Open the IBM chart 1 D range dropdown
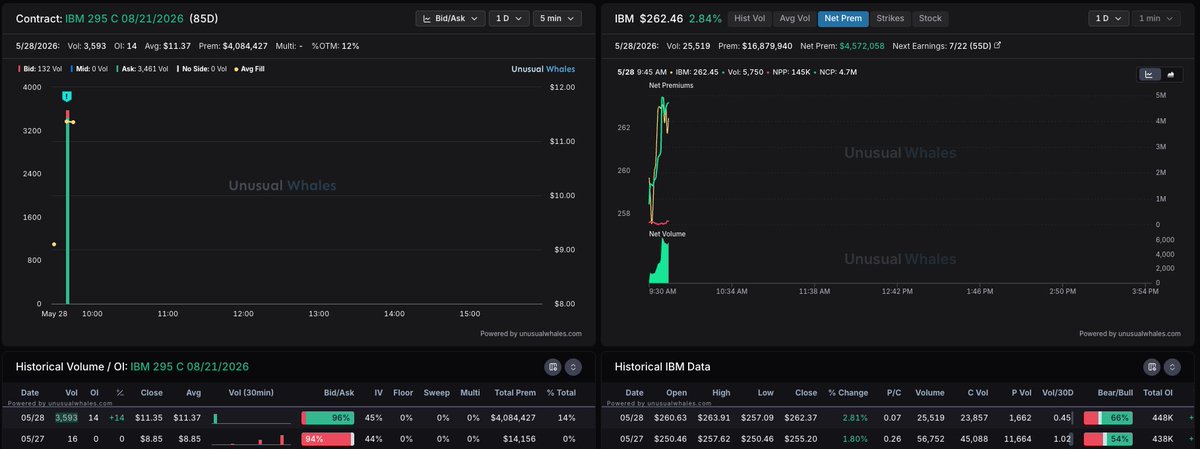 1109,18
